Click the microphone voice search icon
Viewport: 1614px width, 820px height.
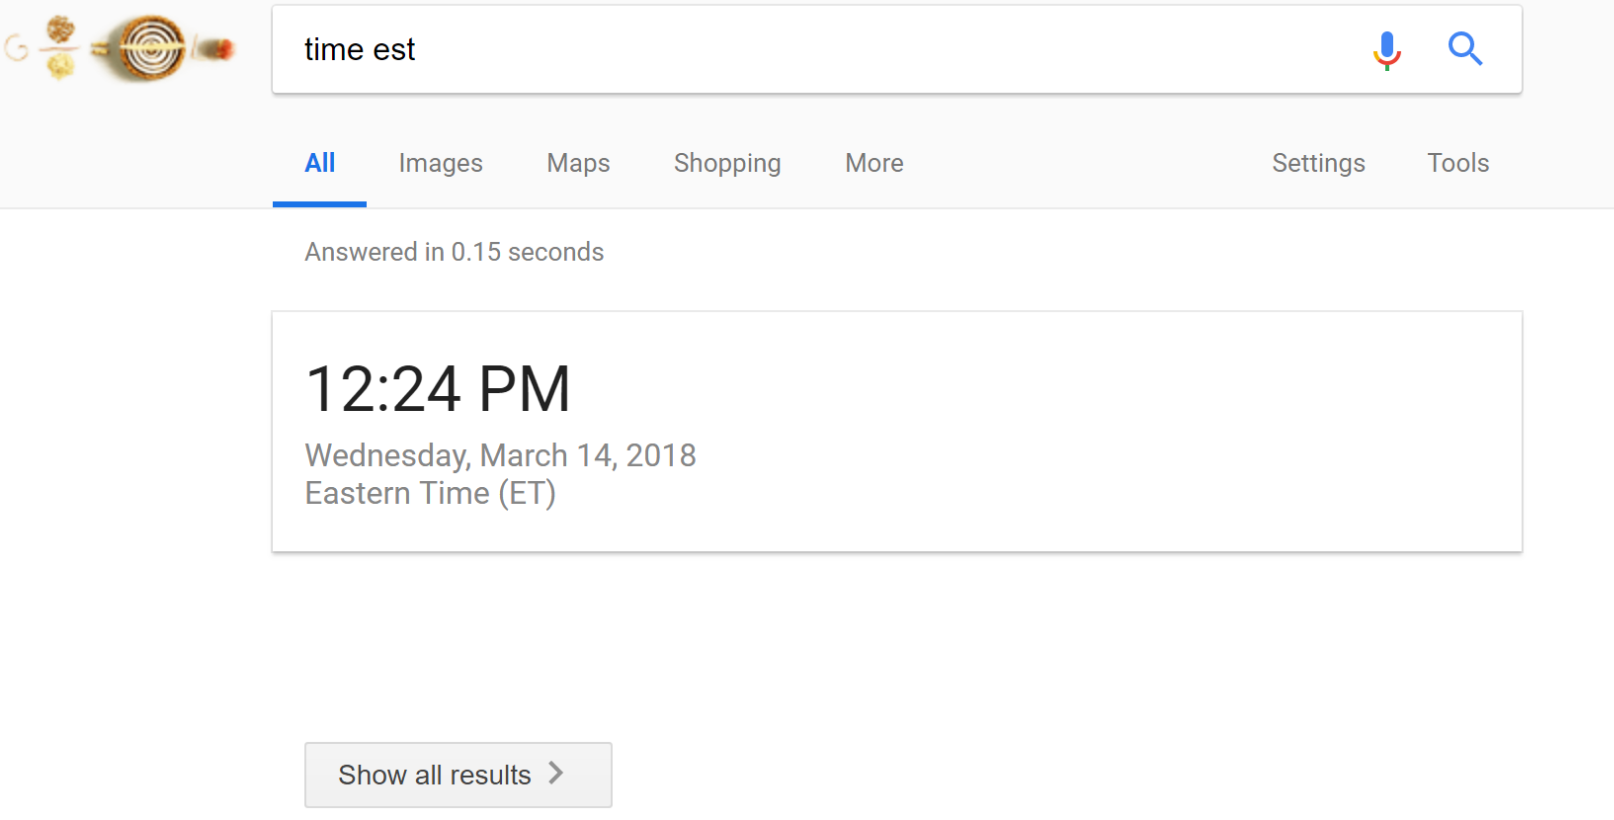[1386, 48]
